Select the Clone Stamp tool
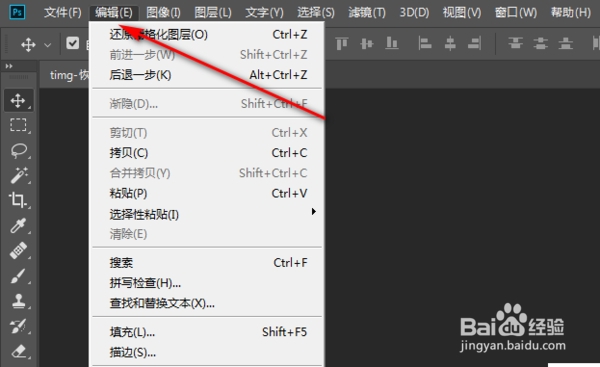 pos(18,301)
